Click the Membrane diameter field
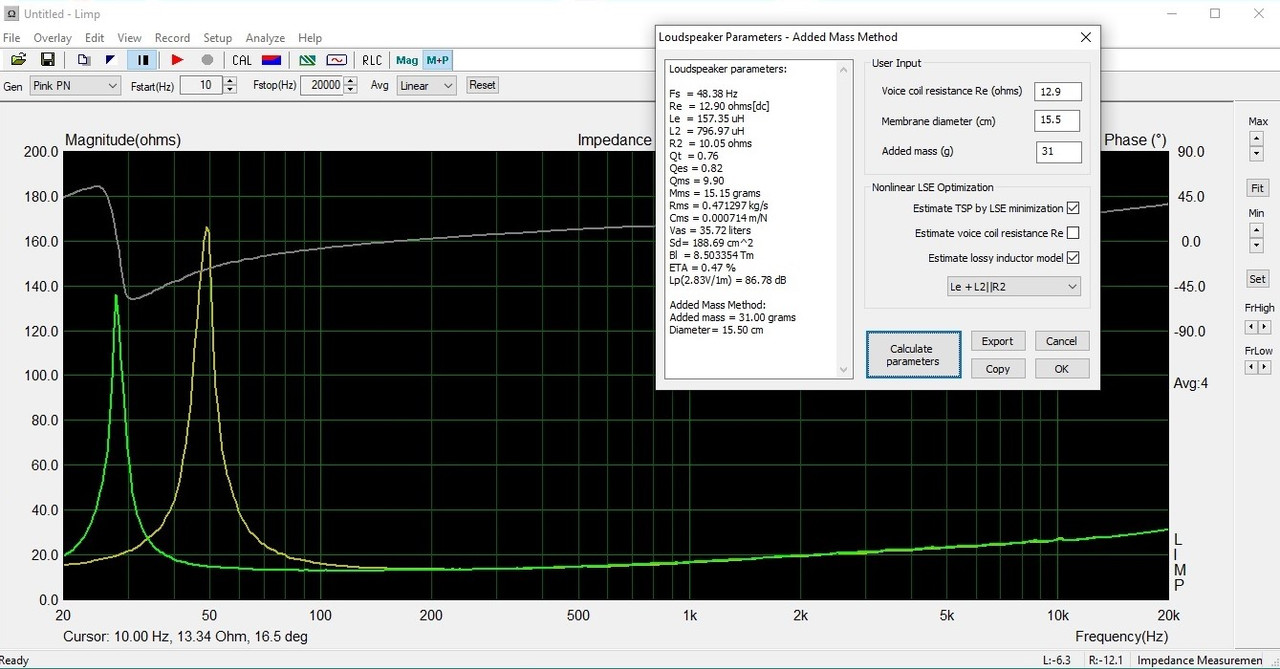 pyautogui.click(x=1057, y=121)
